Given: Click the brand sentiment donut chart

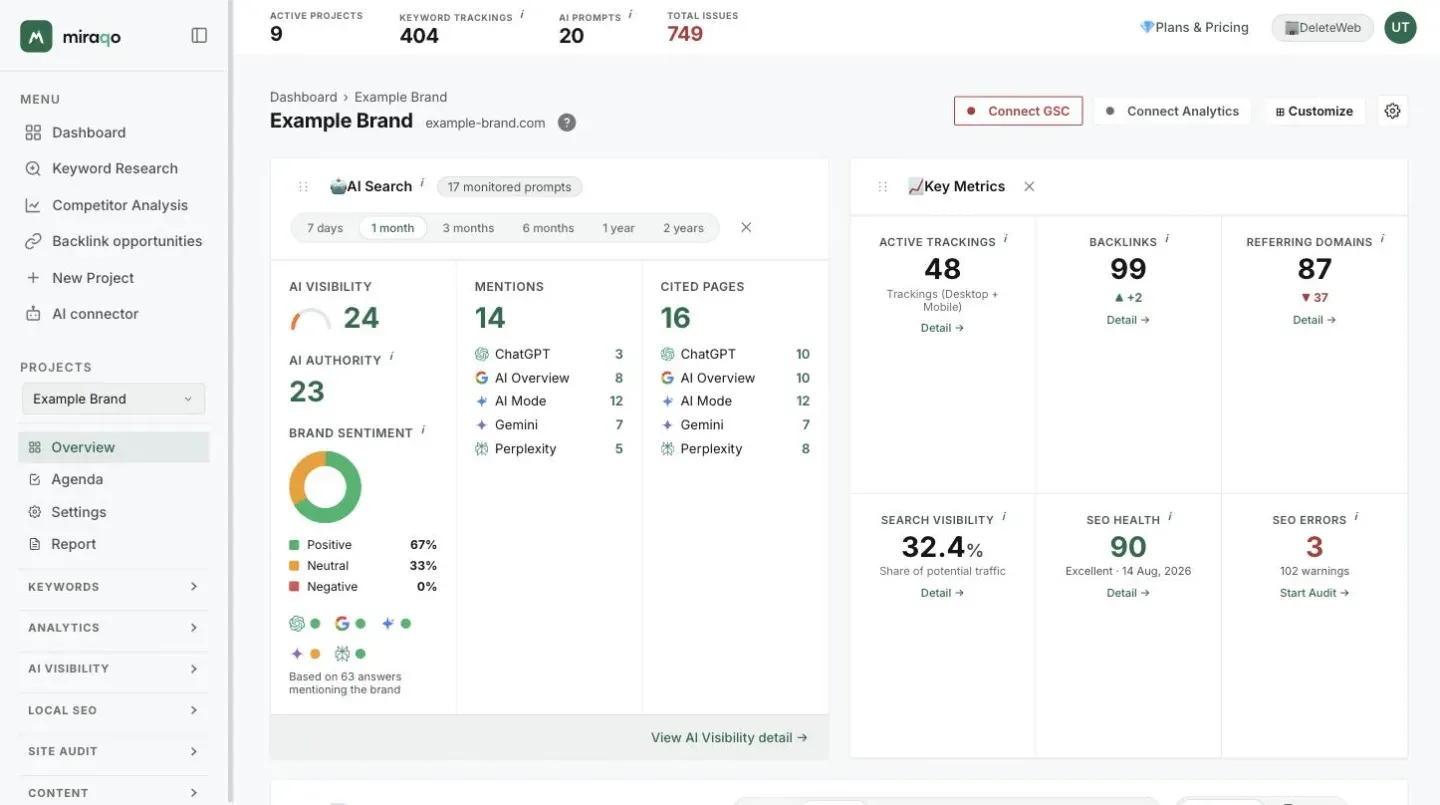Looking at the screenshot, I should tap(325, 487).
